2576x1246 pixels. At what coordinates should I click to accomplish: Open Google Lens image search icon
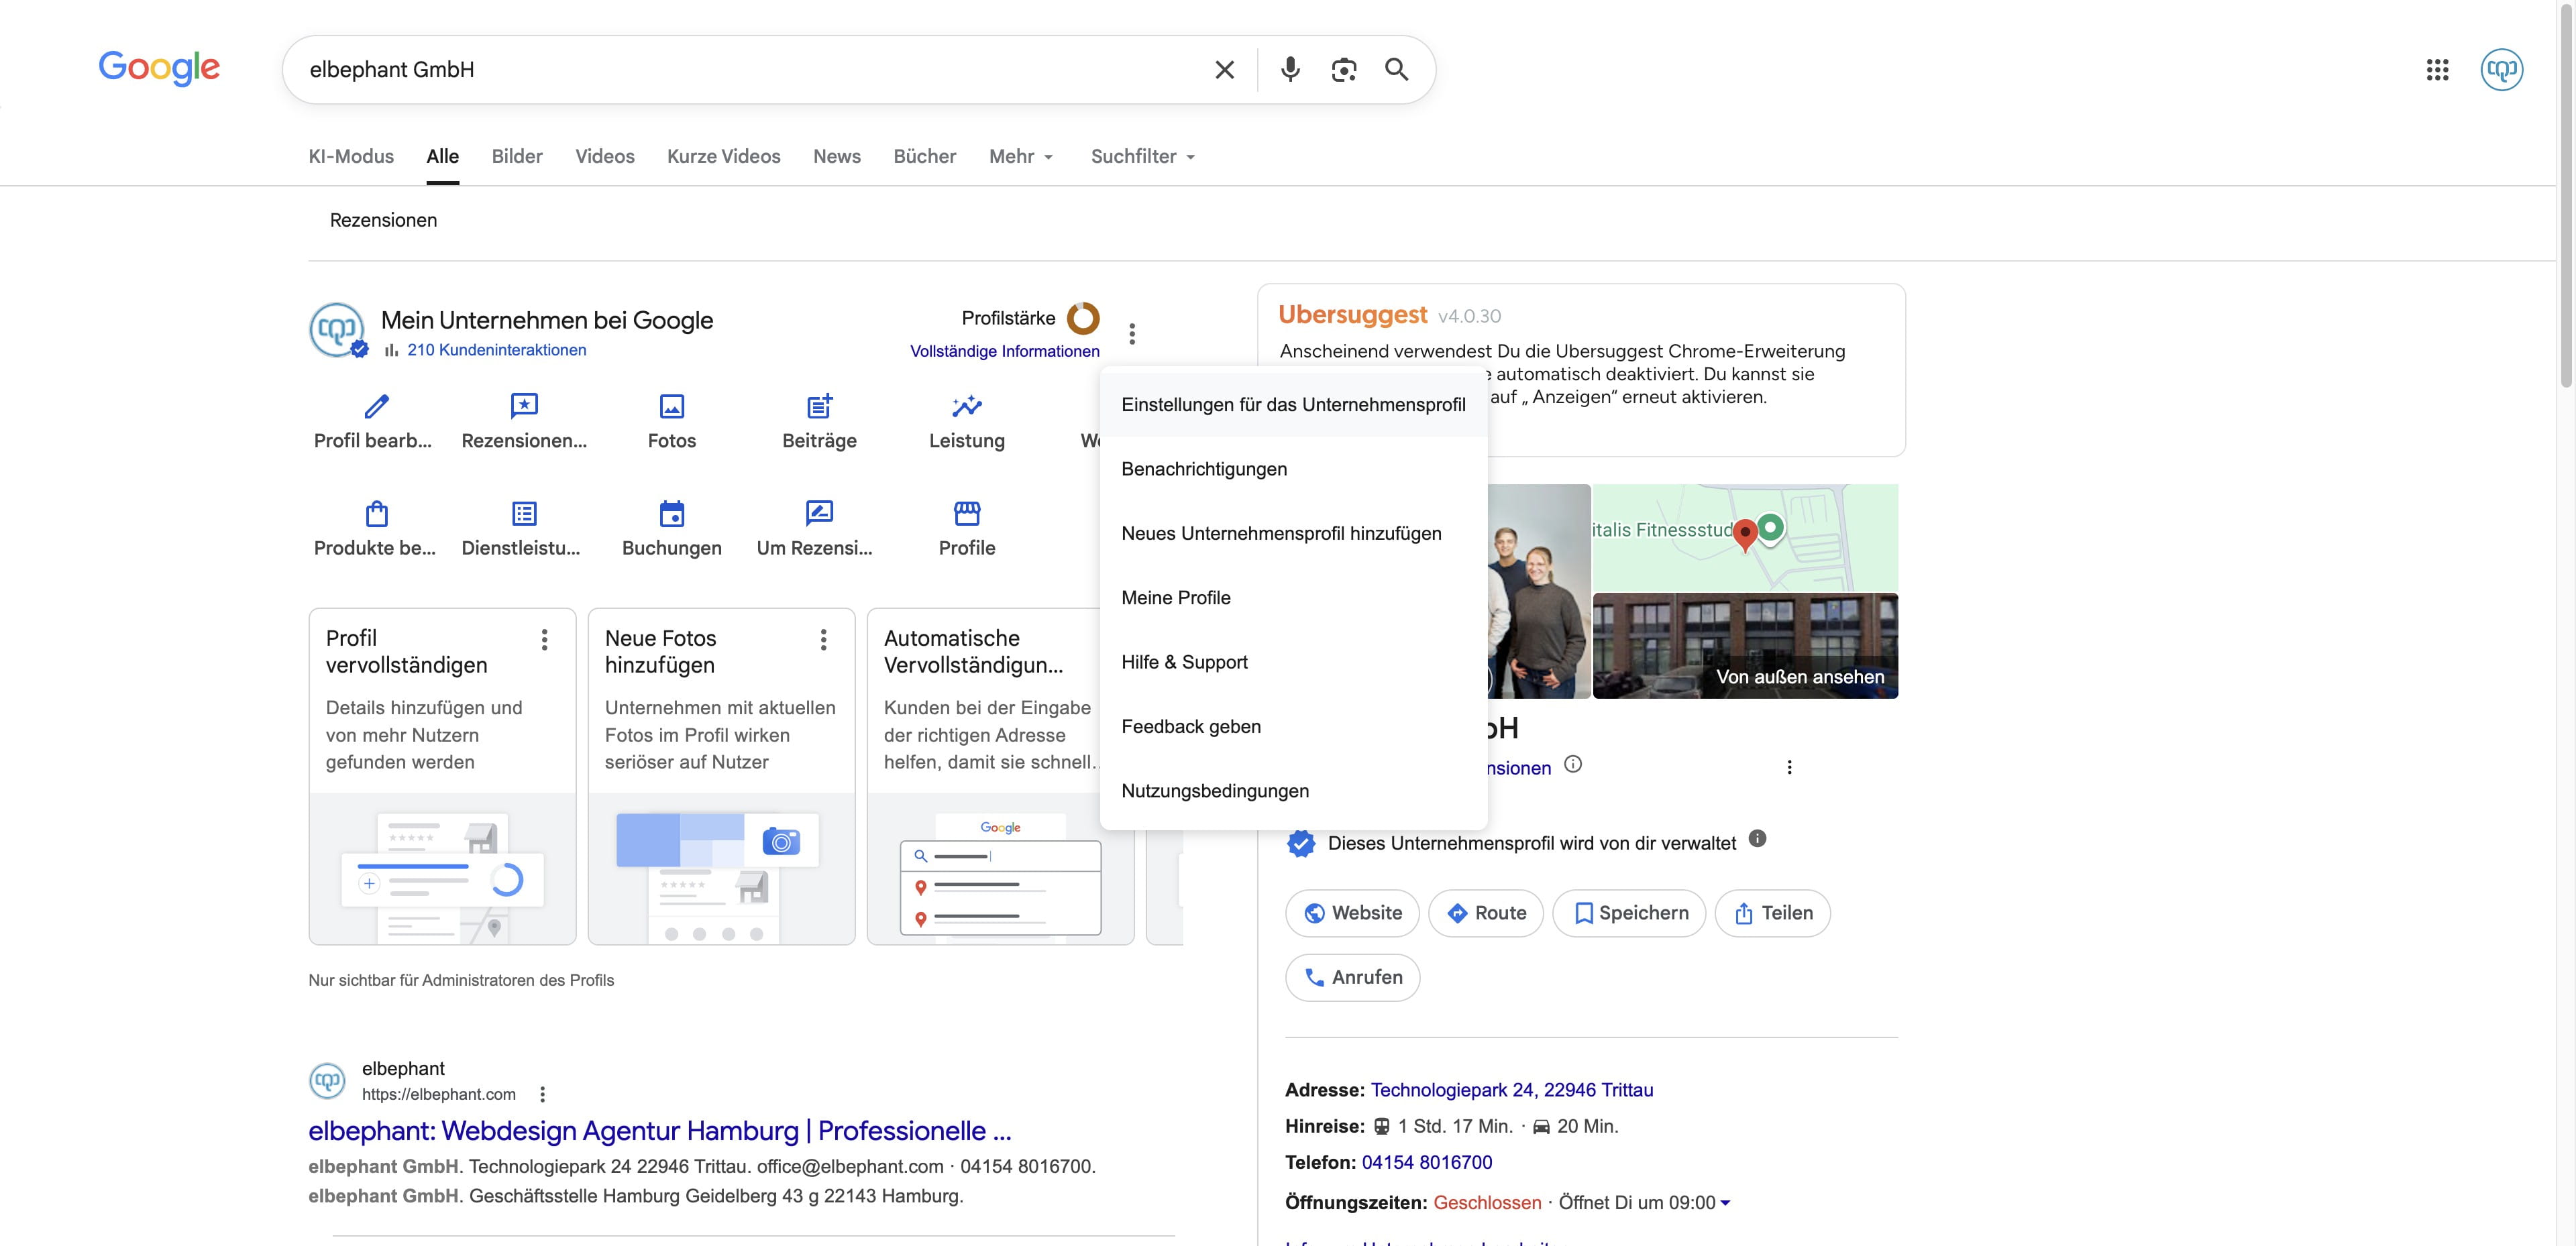1344,69
